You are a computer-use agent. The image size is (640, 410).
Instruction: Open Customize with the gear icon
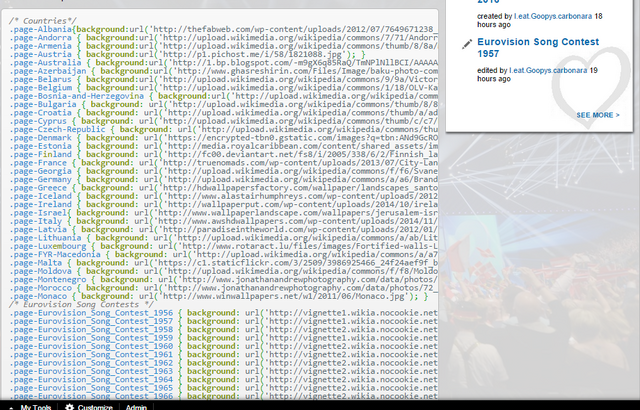tap(89, 407)
